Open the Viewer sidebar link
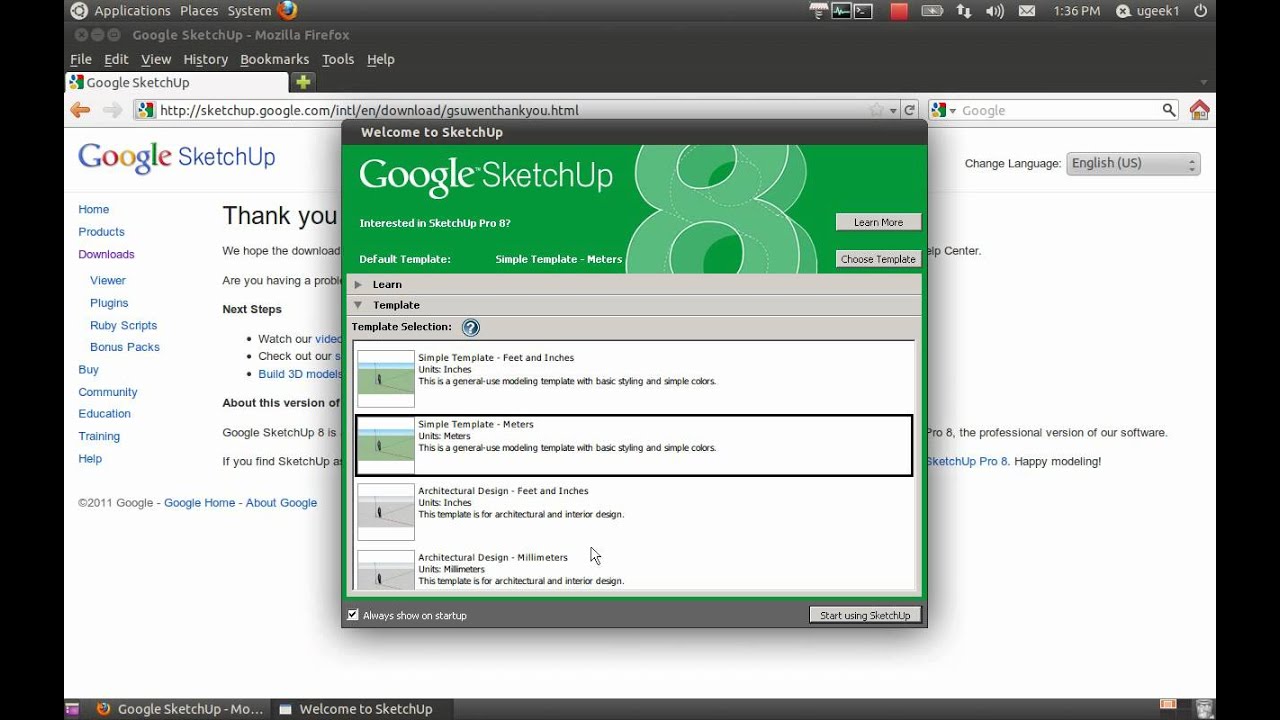This screenshot has height=720, width=1280. (108, 281)
